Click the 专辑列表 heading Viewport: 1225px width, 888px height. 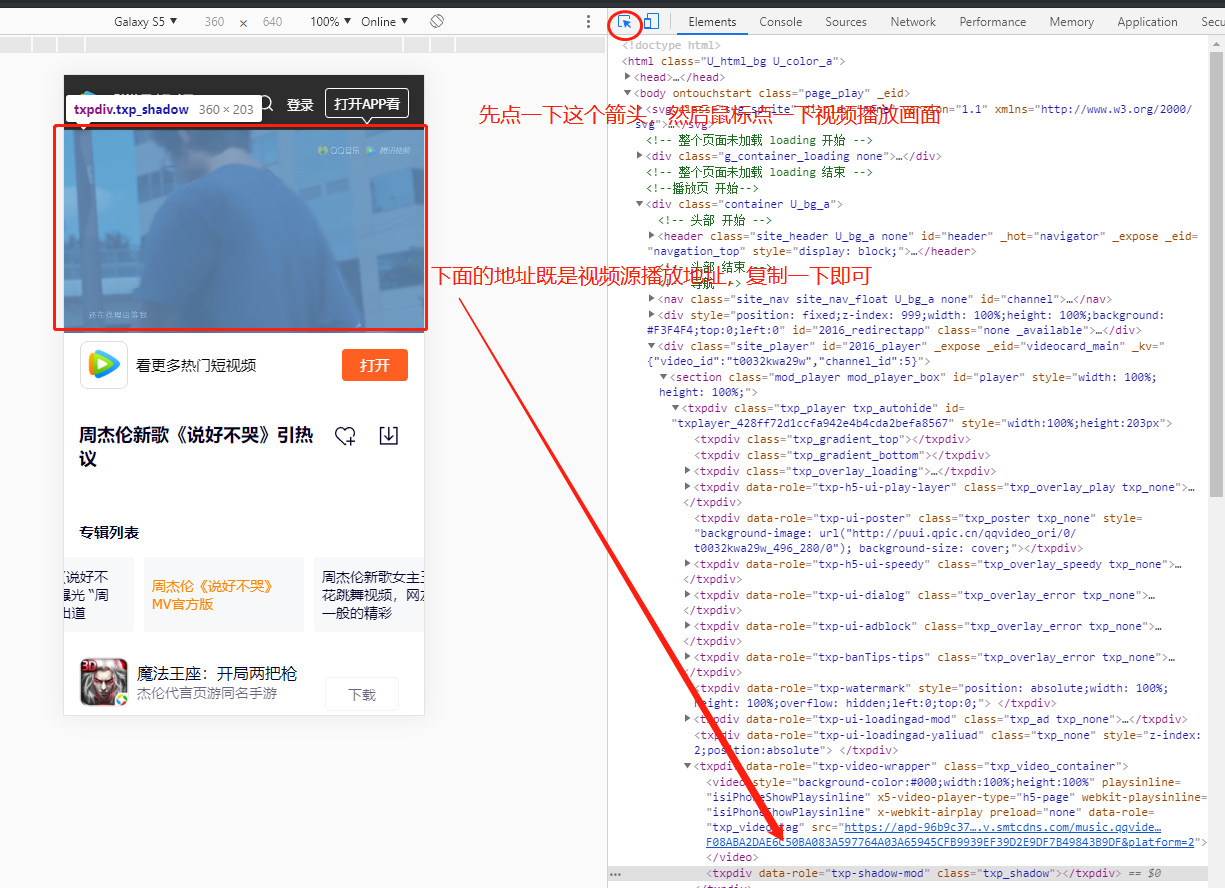point(109,532)
